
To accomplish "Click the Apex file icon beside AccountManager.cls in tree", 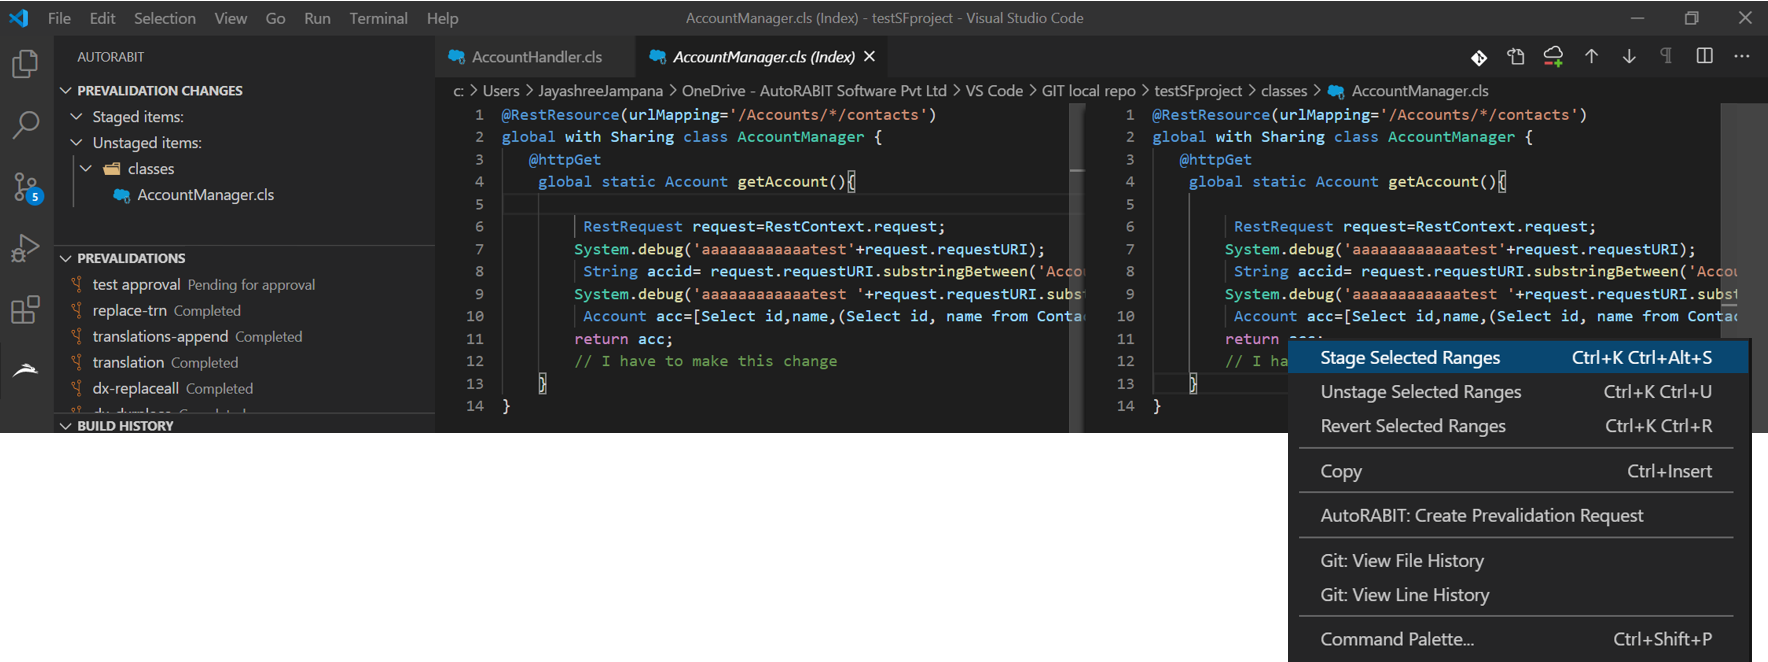I will click(122, 195).
